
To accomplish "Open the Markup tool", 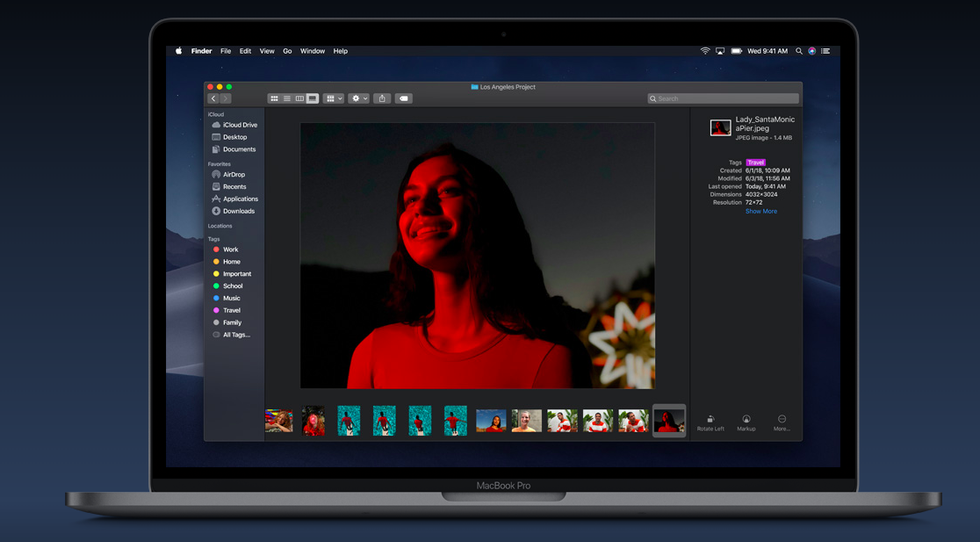I will pyautogui.click(x=746, y=419).
